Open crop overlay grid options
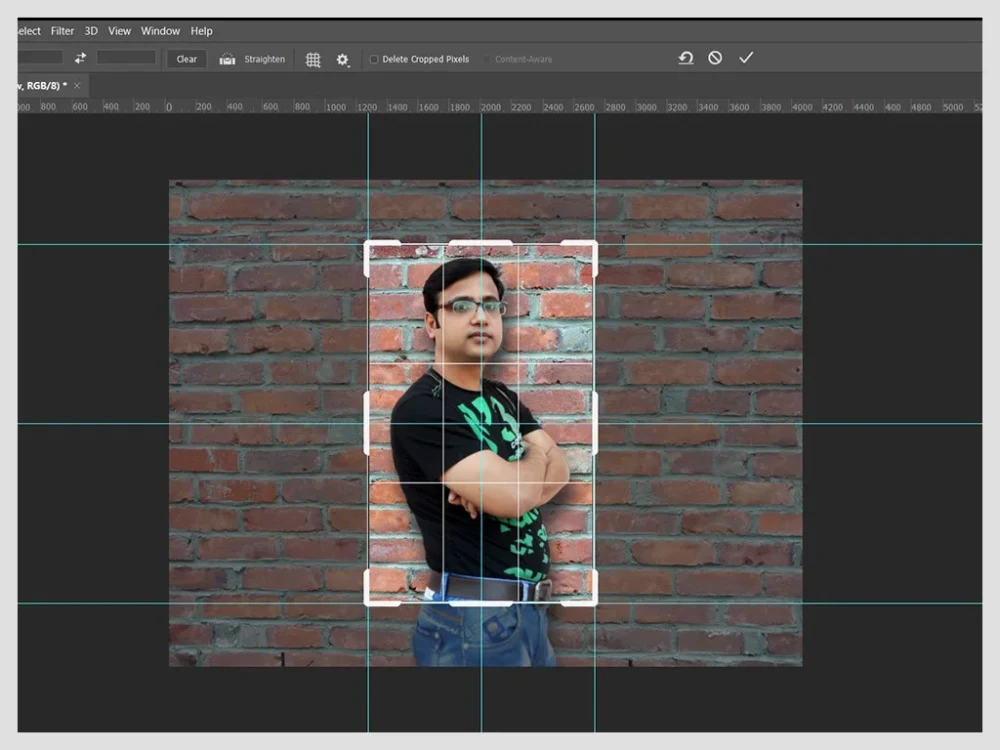 pyautogui.click(x=313, y=59)
